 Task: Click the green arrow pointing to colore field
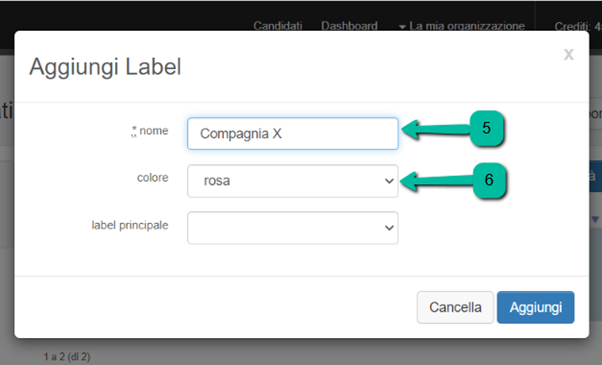click(437, 181)
